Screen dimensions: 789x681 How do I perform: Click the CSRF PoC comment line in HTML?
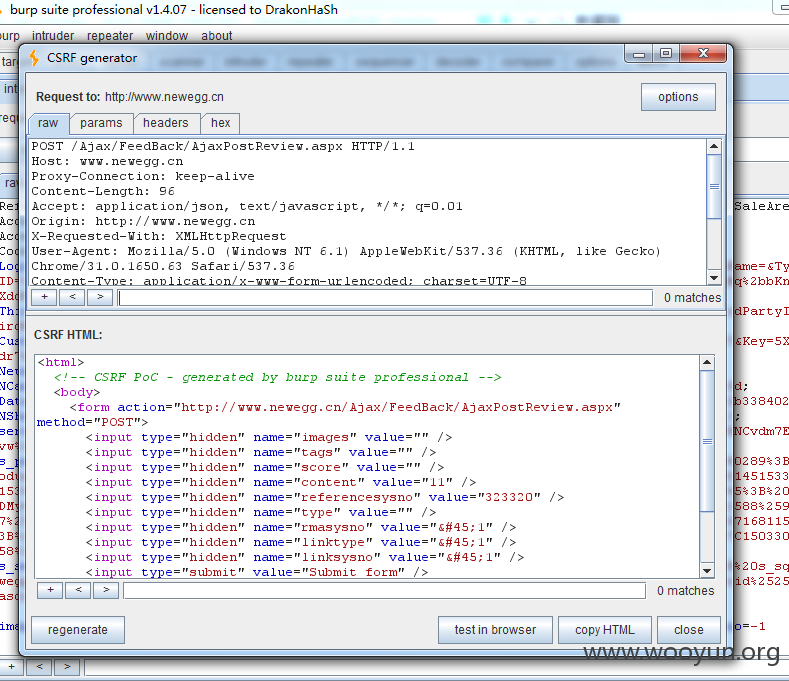[x=278, y=377]
